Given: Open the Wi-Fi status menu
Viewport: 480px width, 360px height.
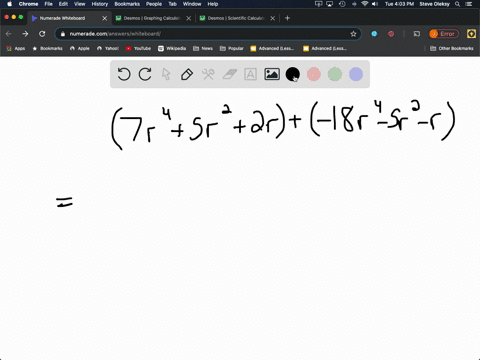Looking at the screenshot, I should pos(365,4).
